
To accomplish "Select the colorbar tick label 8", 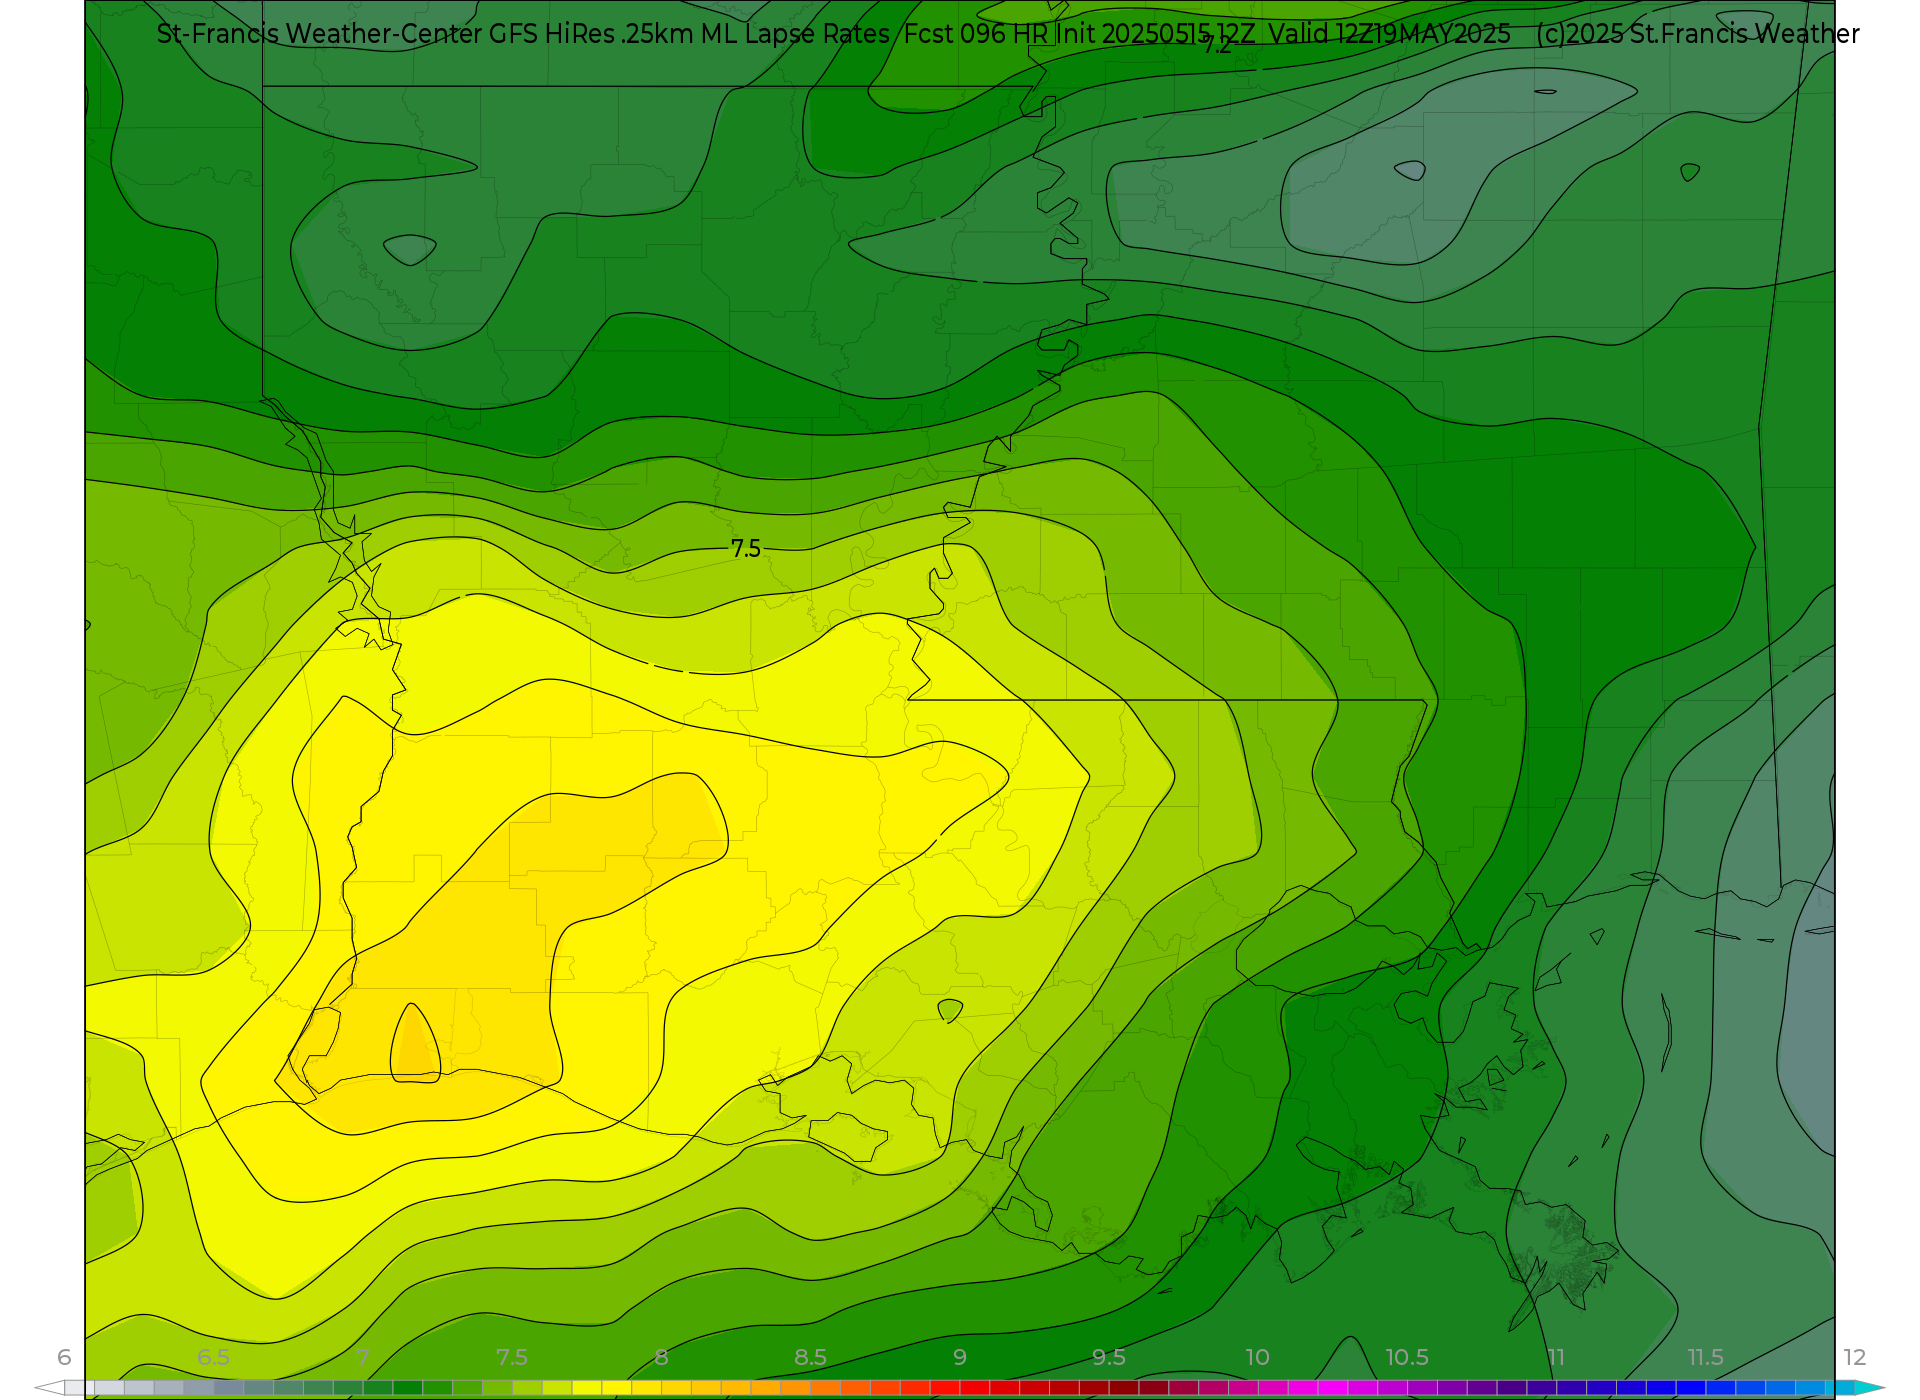I will (x=661, y=1357).
